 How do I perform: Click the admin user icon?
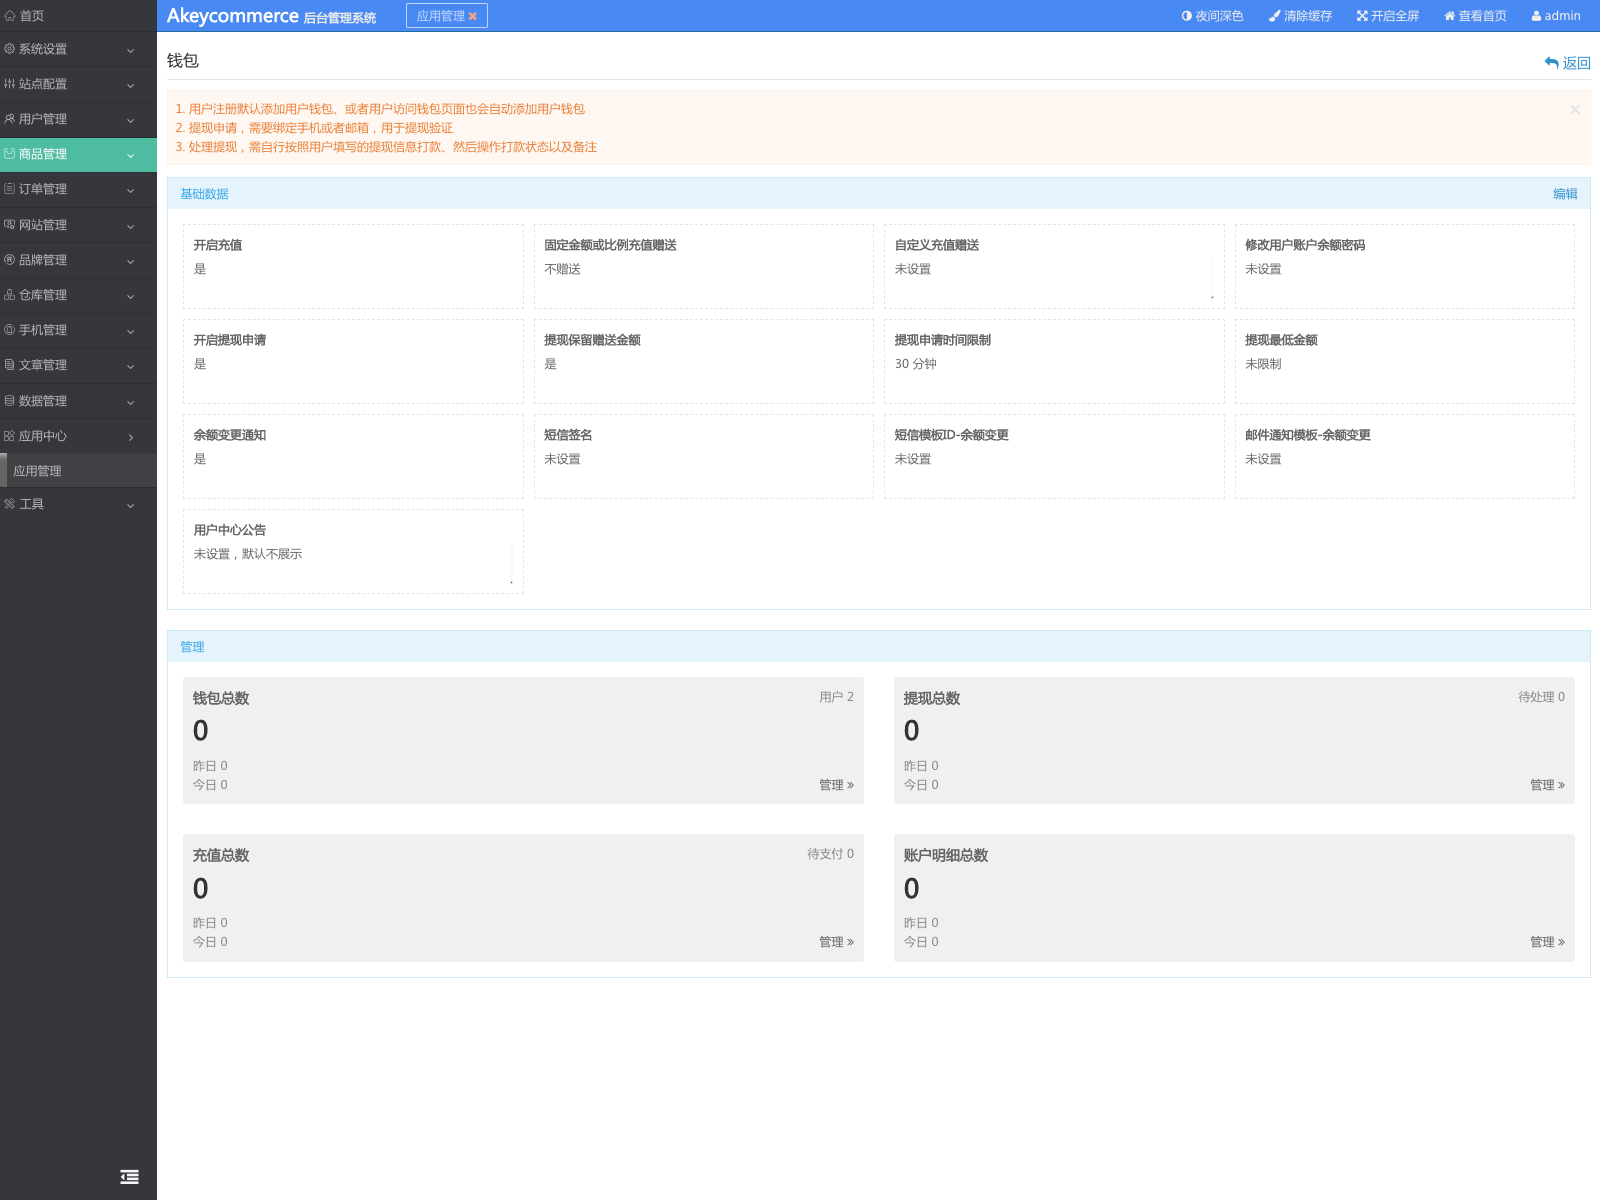coord(1537,16)
